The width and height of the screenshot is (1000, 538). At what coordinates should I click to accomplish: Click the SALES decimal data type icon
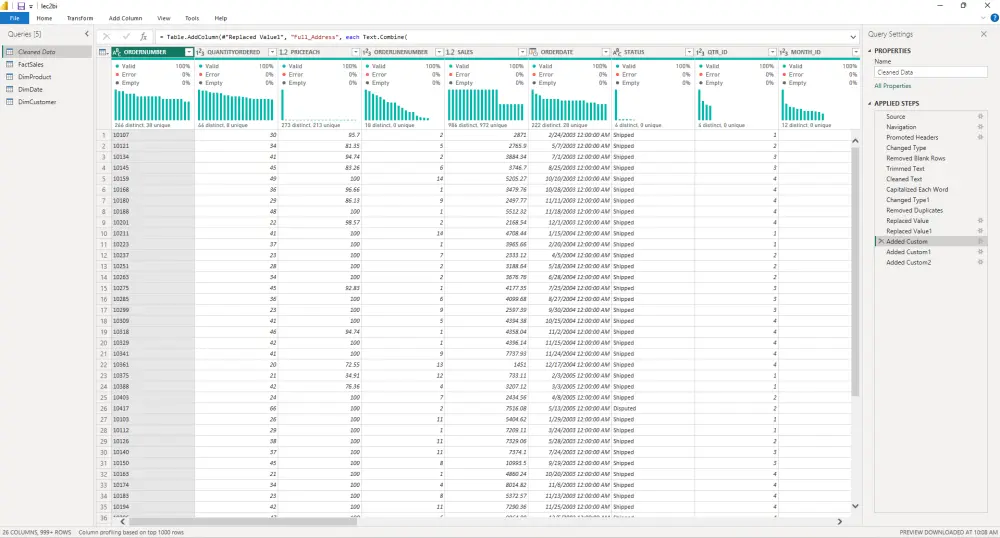[450, 52]
